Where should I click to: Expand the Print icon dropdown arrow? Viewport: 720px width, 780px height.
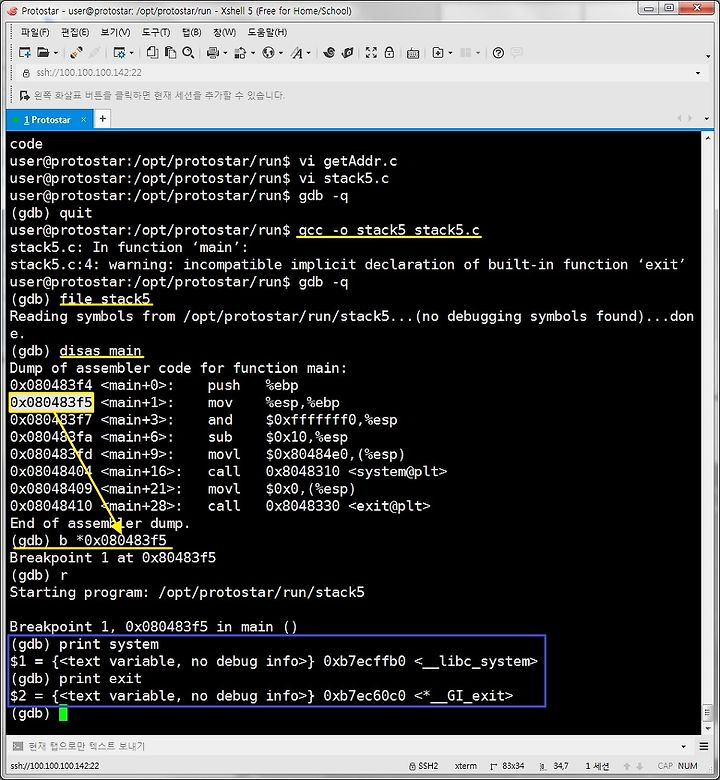coord(225,53)
